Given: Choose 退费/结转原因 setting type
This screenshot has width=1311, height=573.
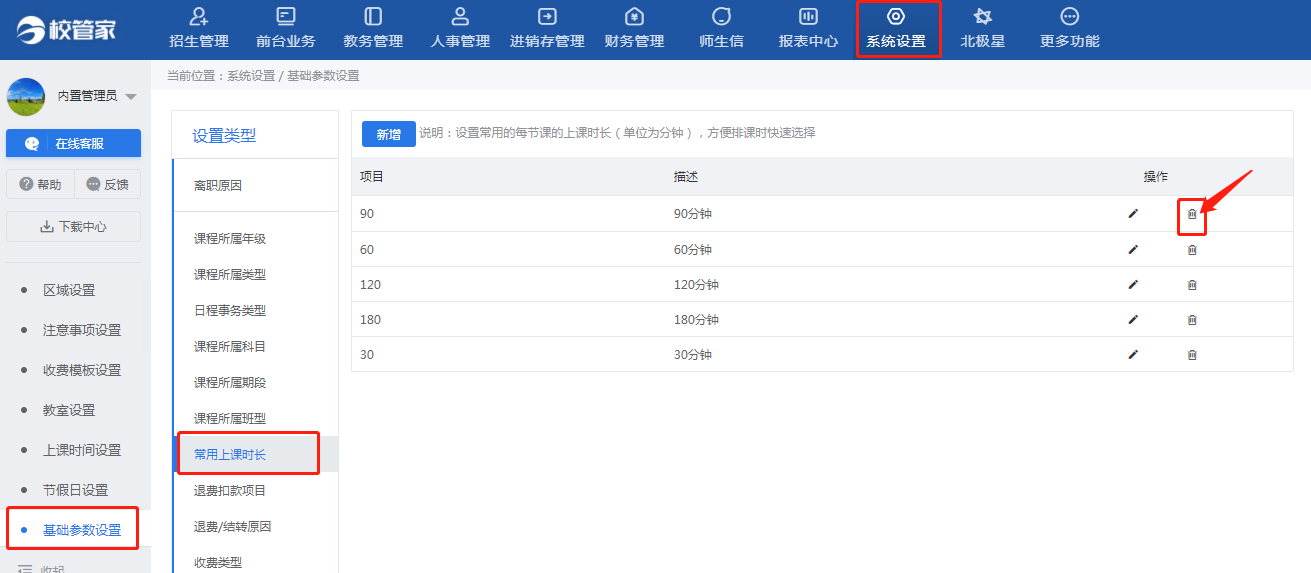Looking at the screenshot, I should [x=233, y=527].
